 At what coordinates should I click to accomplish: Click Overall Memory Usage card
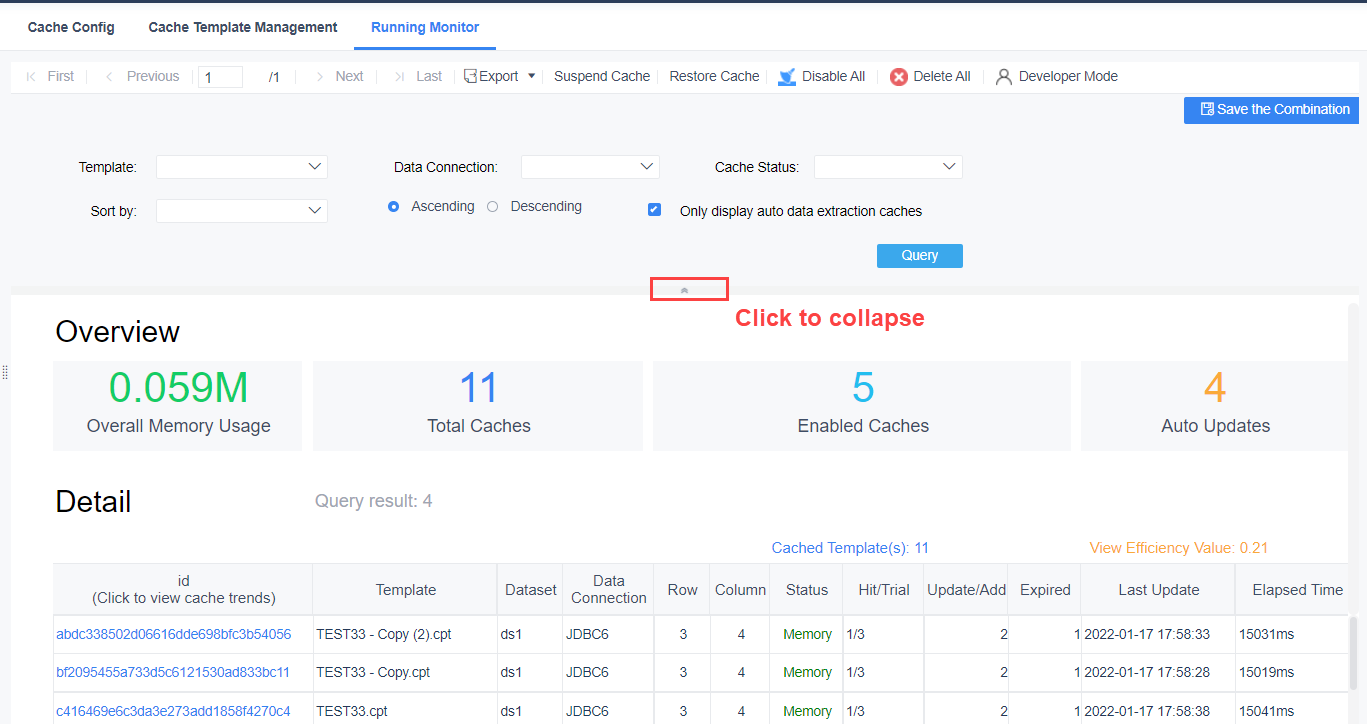pyautogui.click(x=178, y=406)
